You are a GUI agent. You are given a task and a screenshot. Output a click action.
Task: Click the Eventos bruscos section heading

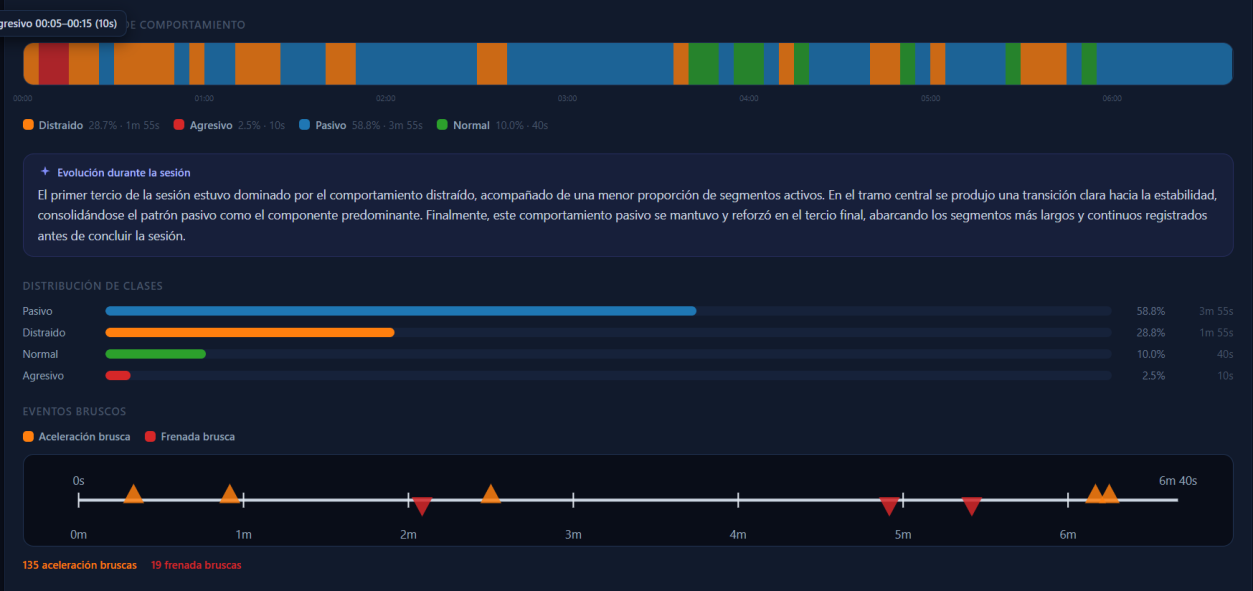click(74, 411)
